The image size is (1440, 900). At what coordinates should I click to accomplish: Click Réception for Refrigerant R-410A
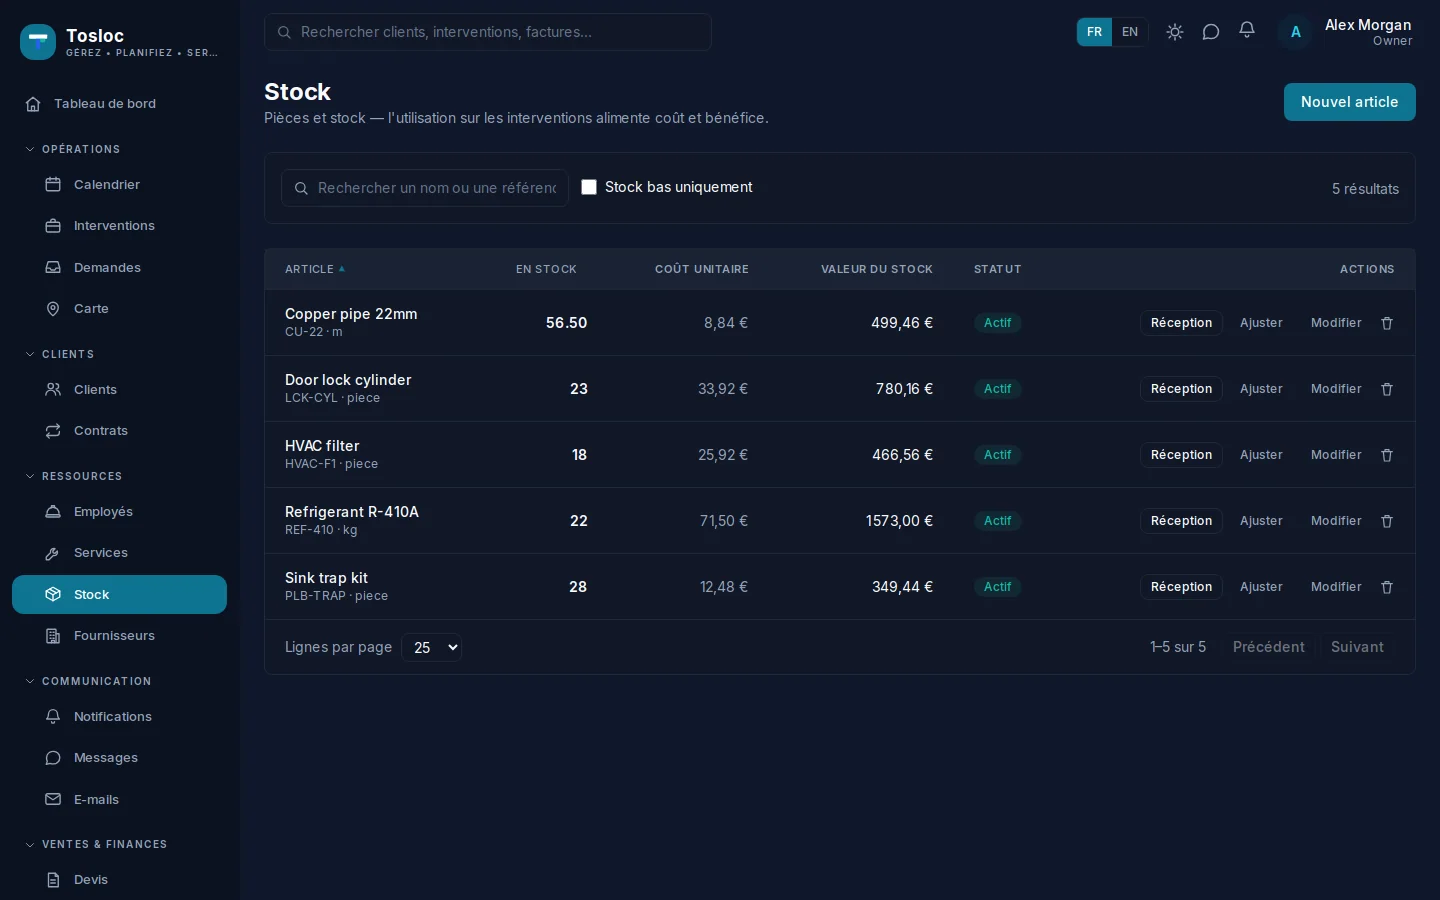1181,521
